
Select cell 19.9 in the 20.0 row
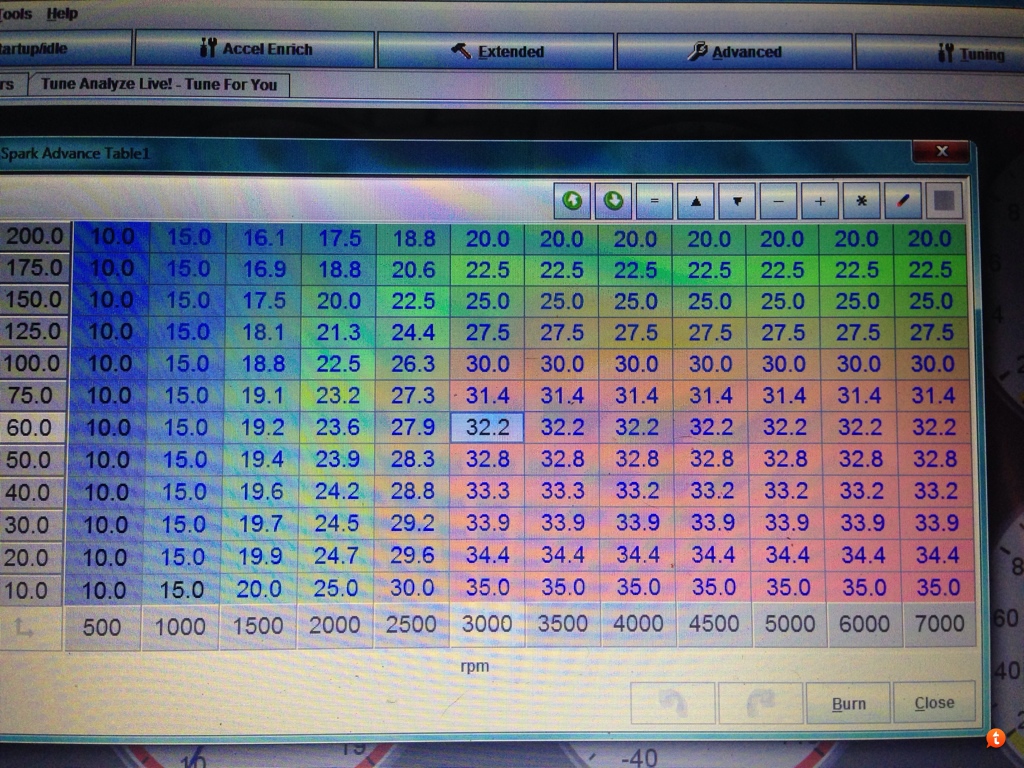pos(260,556)
